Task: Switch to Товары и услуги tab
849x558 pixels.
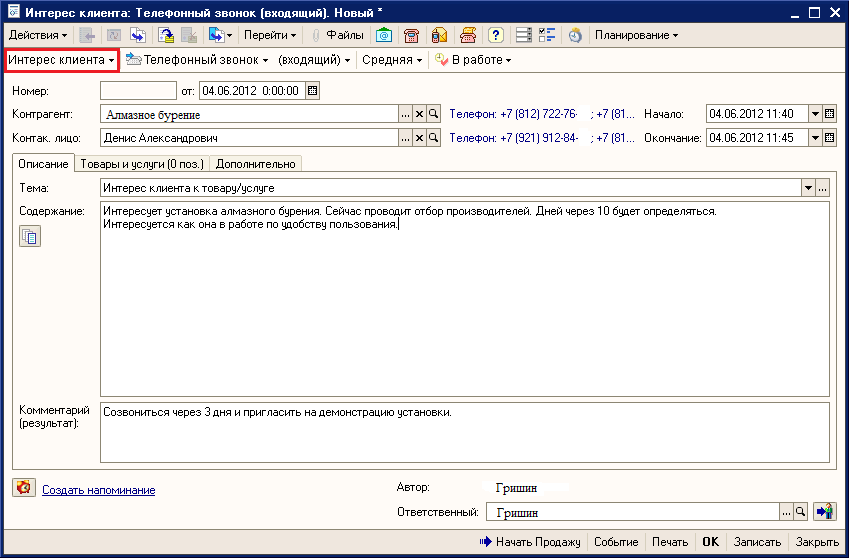Action: click(142, 164)
